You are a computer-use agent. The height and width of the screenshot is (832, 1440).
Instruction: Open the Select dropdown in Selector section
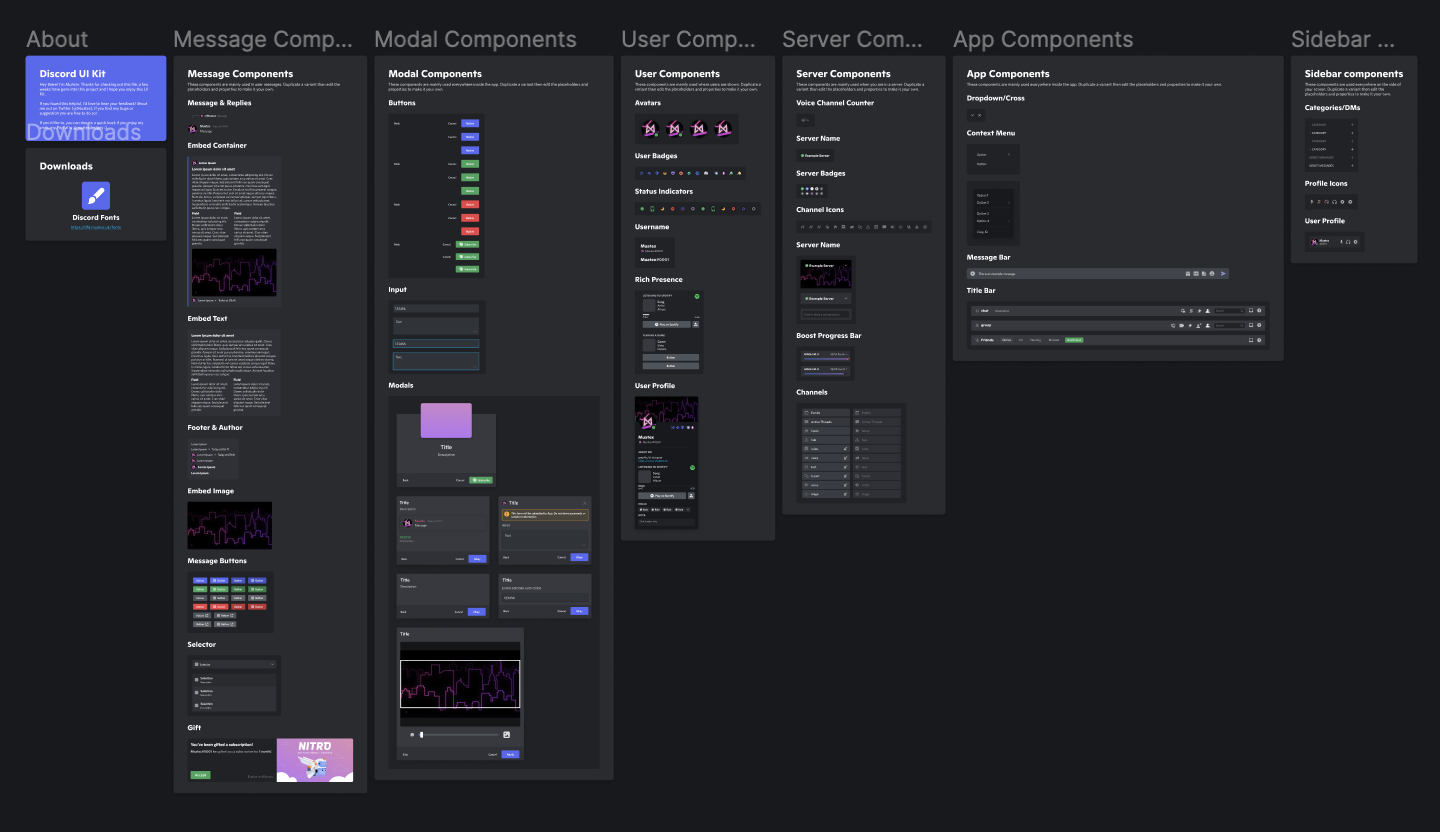[235, 665]
